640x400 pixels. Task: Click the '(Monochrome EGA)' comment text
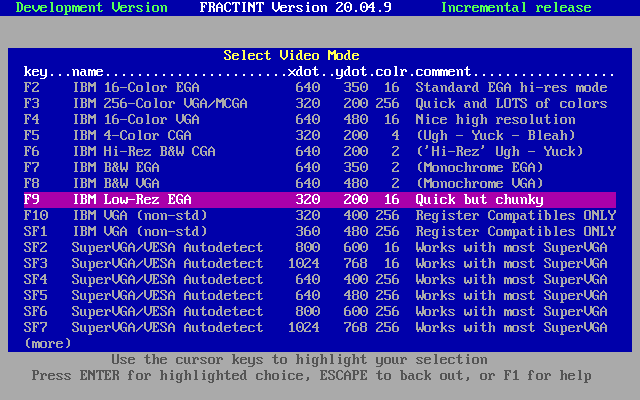pyautogui.click(x=480, y=167)
